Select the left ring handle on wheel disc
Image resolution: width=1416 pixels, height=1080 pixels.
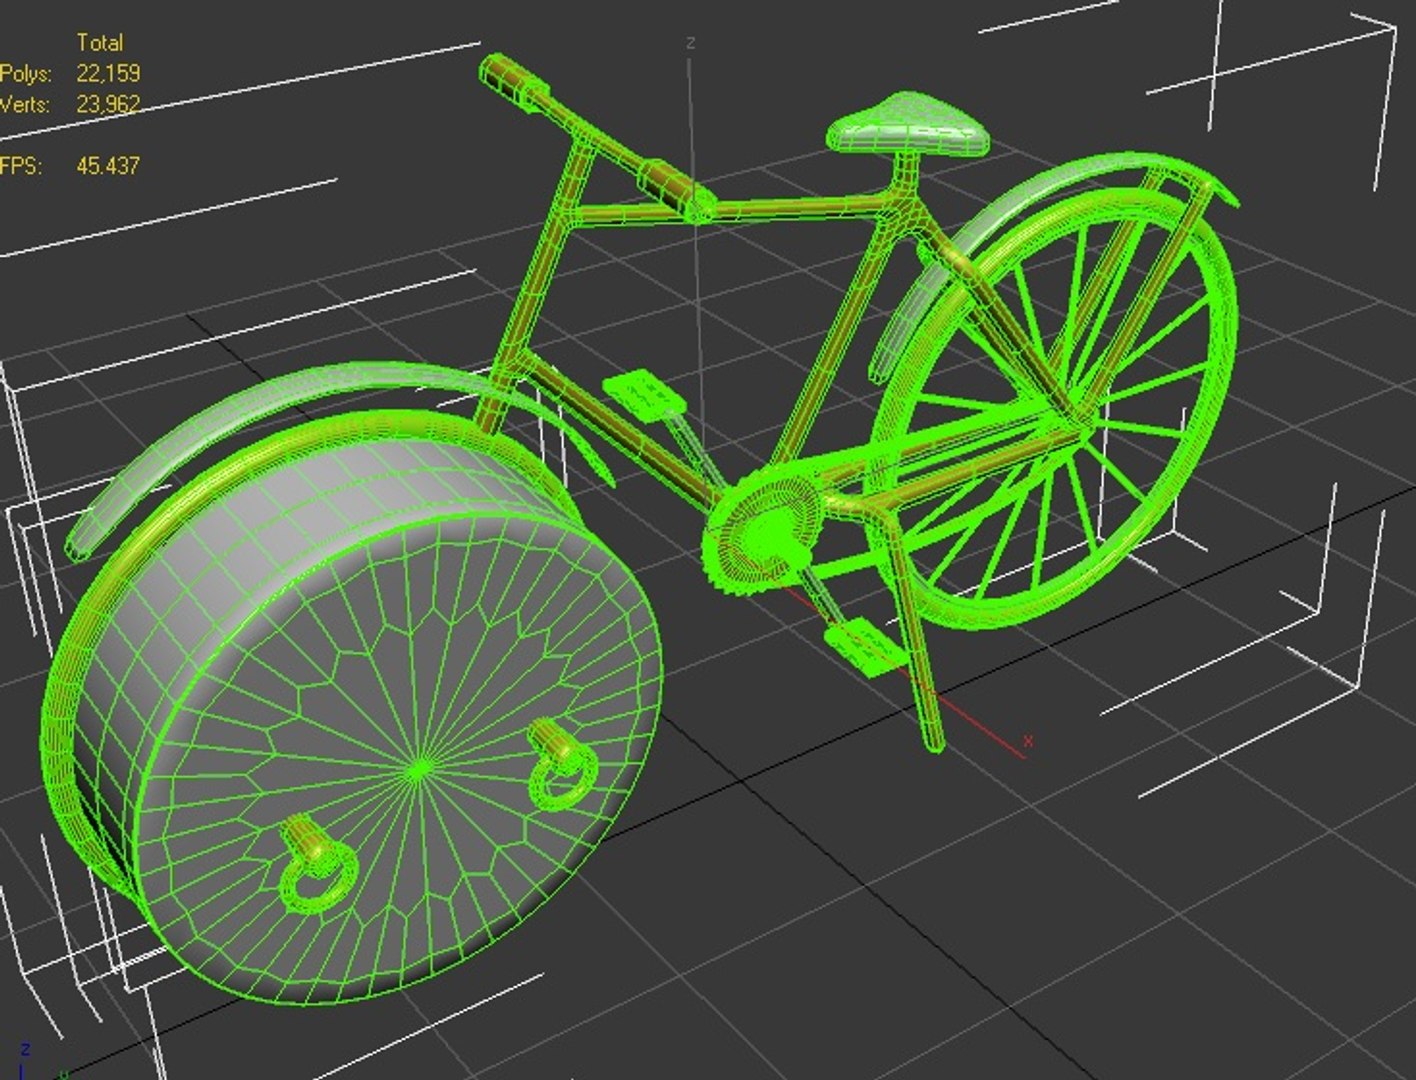317,862
